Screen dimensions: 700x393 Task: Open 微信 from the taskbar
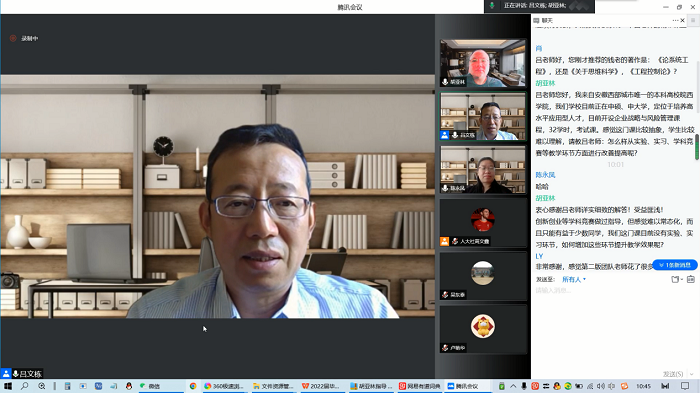(x=150, y=386)
